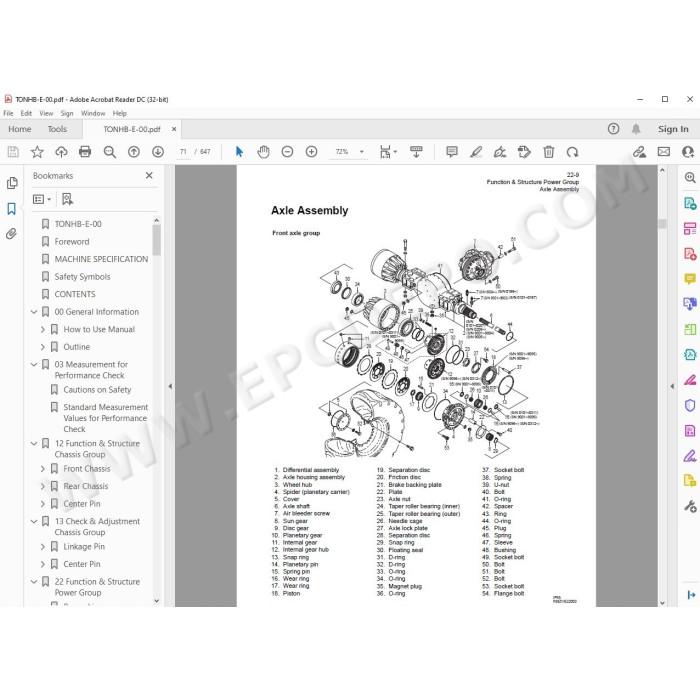700x700 pixels.
Task: Rotate the page with rotate icon
Action: [572, 152]
